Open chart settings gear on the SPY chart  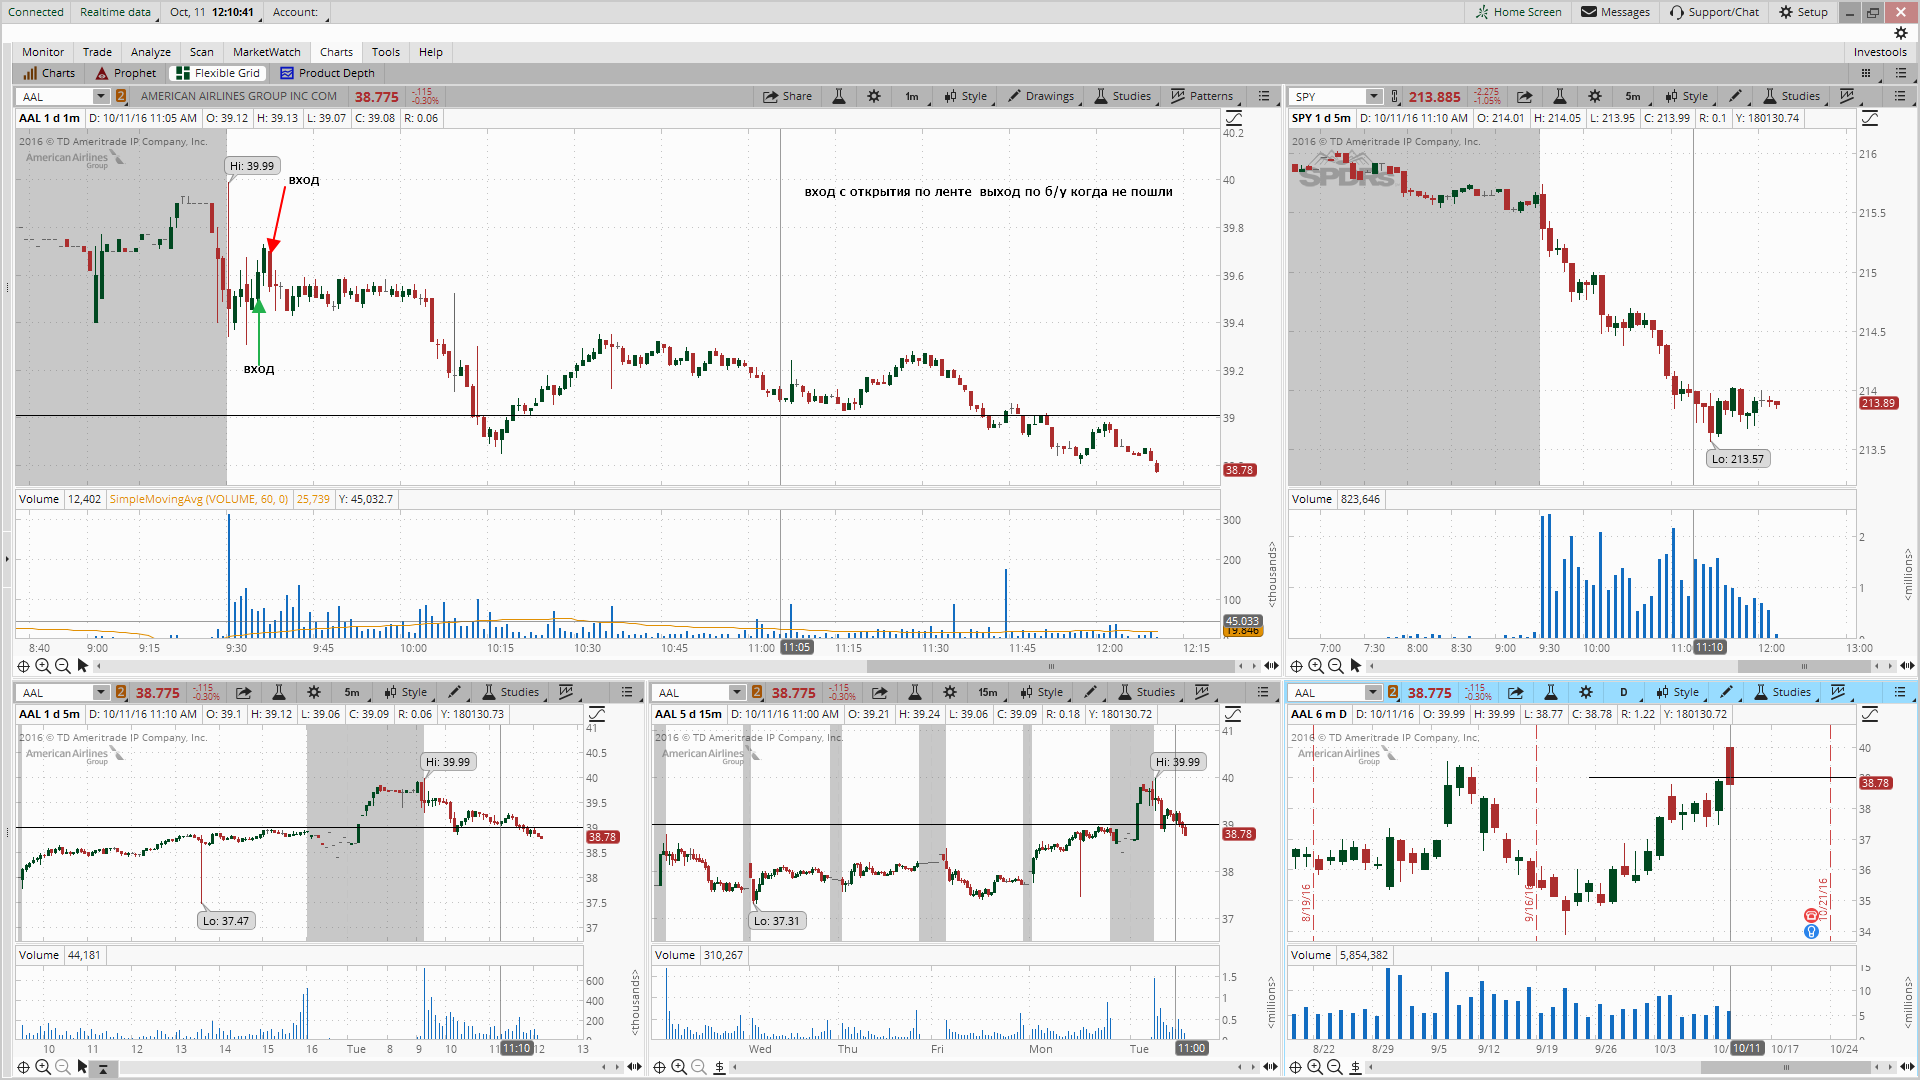click(x=1595, y=96)
